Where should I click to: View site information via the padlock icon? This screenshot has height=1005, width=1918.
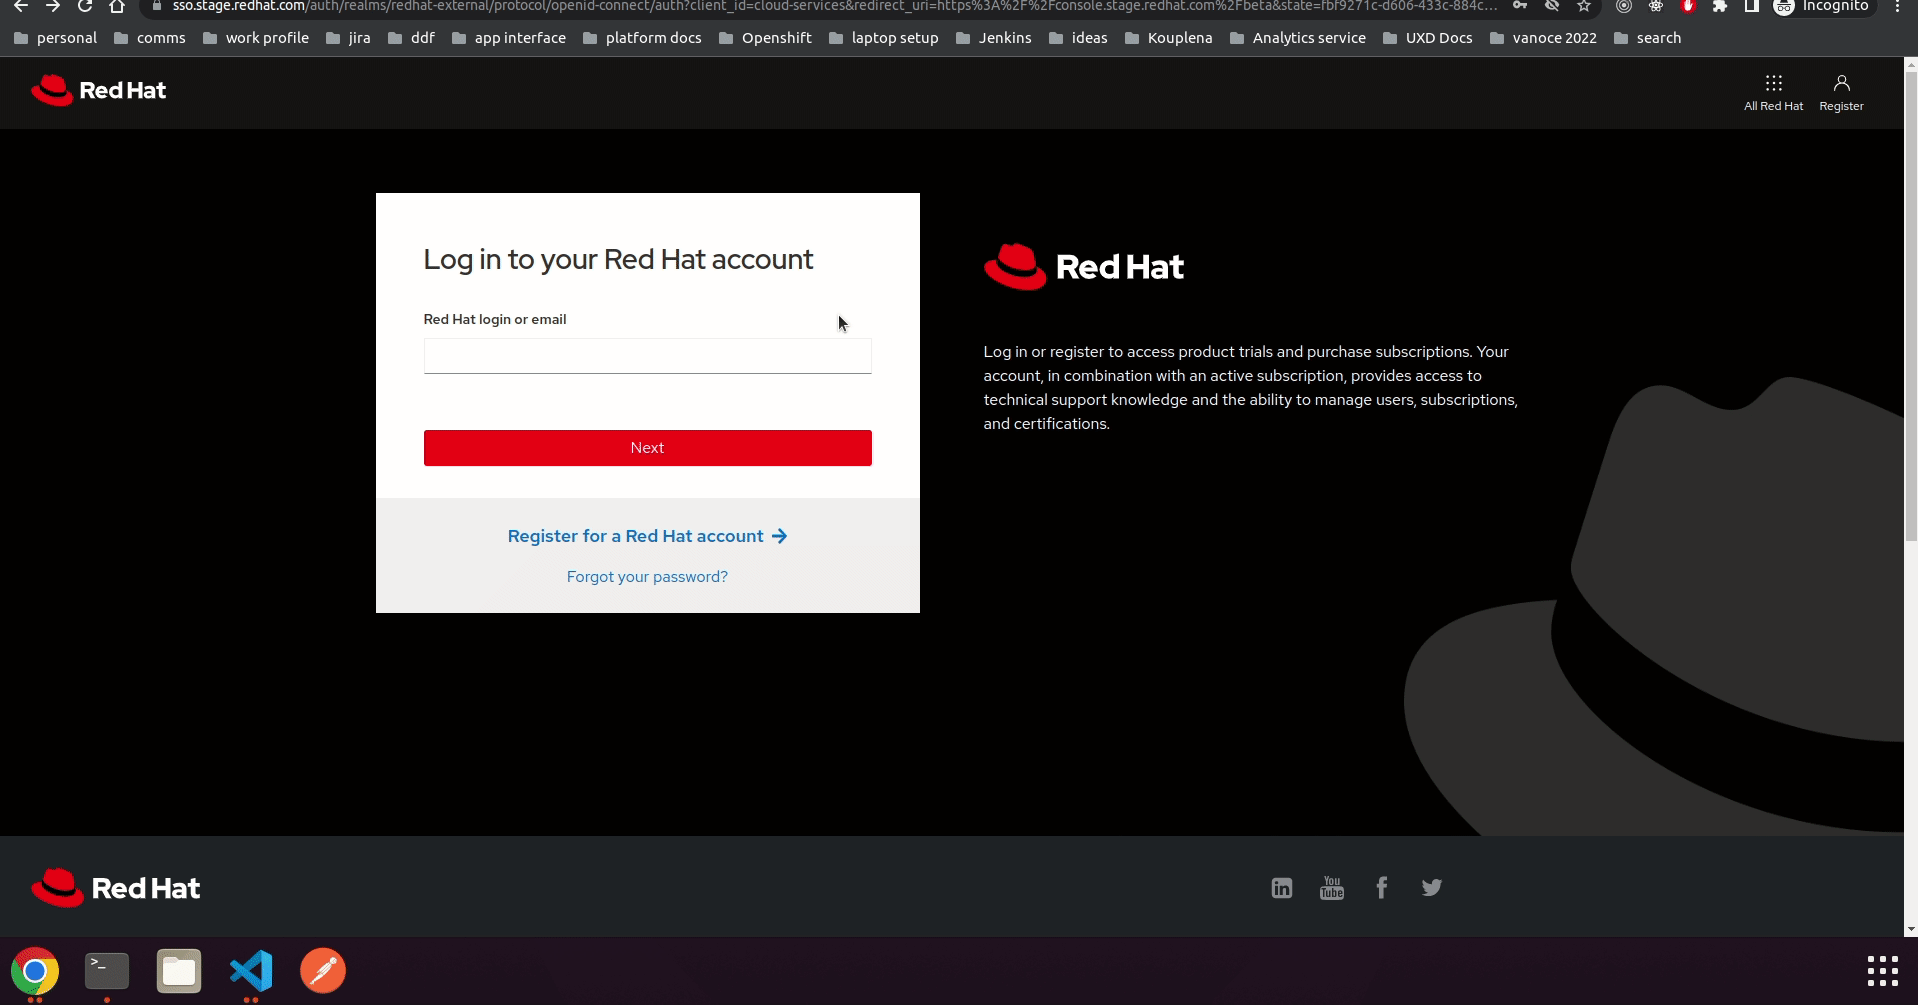(156, 6)
